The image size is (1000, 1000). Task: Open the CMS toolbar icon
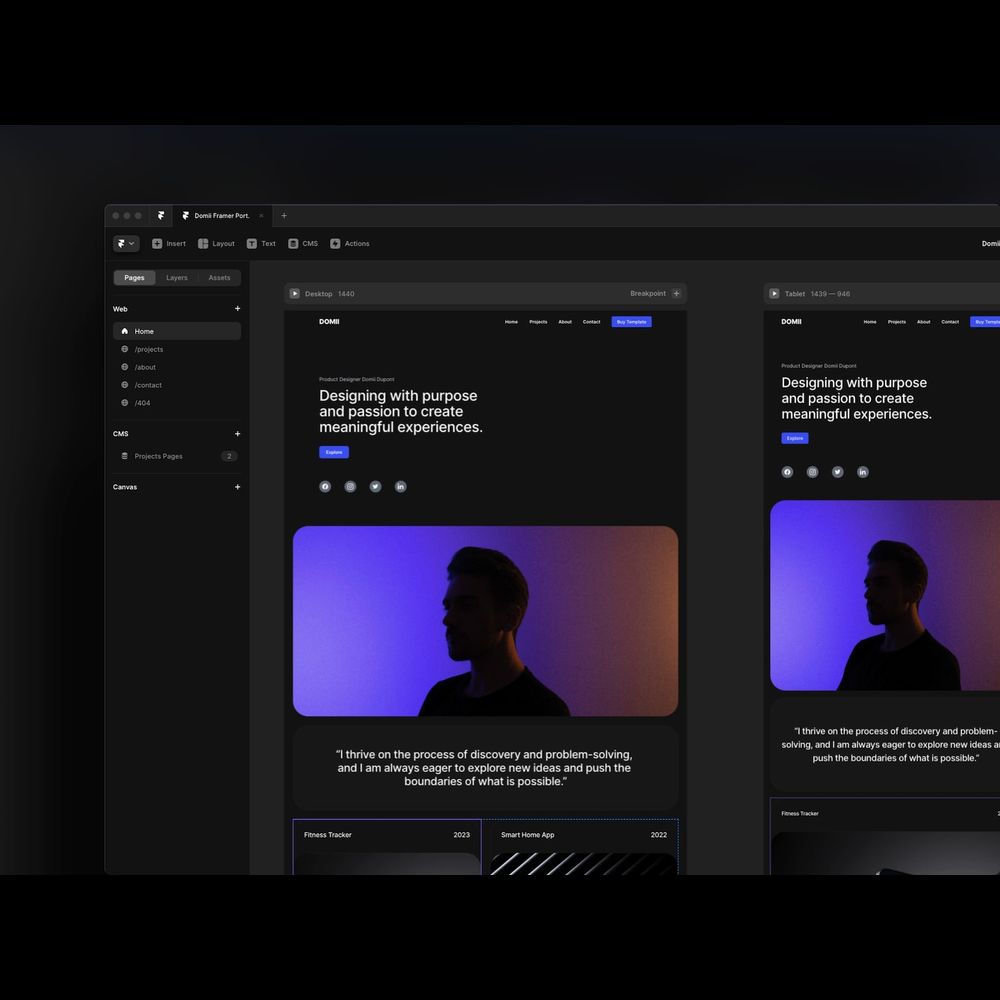[293, 243]
